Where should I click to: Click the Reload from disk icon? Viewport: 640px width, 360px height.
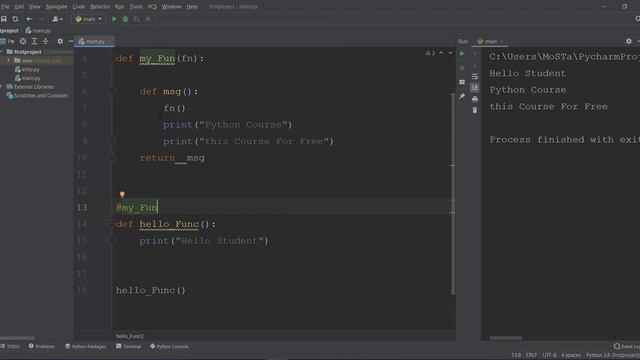(15, 19)
